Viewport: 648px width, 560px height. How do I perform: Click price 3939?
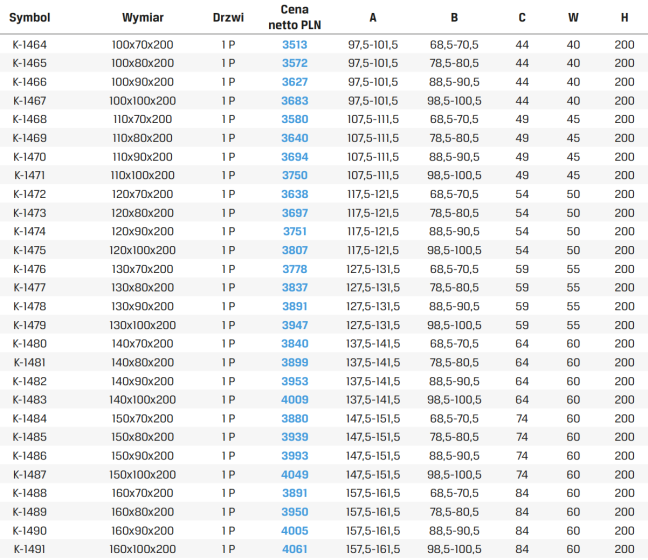[295, 437]
